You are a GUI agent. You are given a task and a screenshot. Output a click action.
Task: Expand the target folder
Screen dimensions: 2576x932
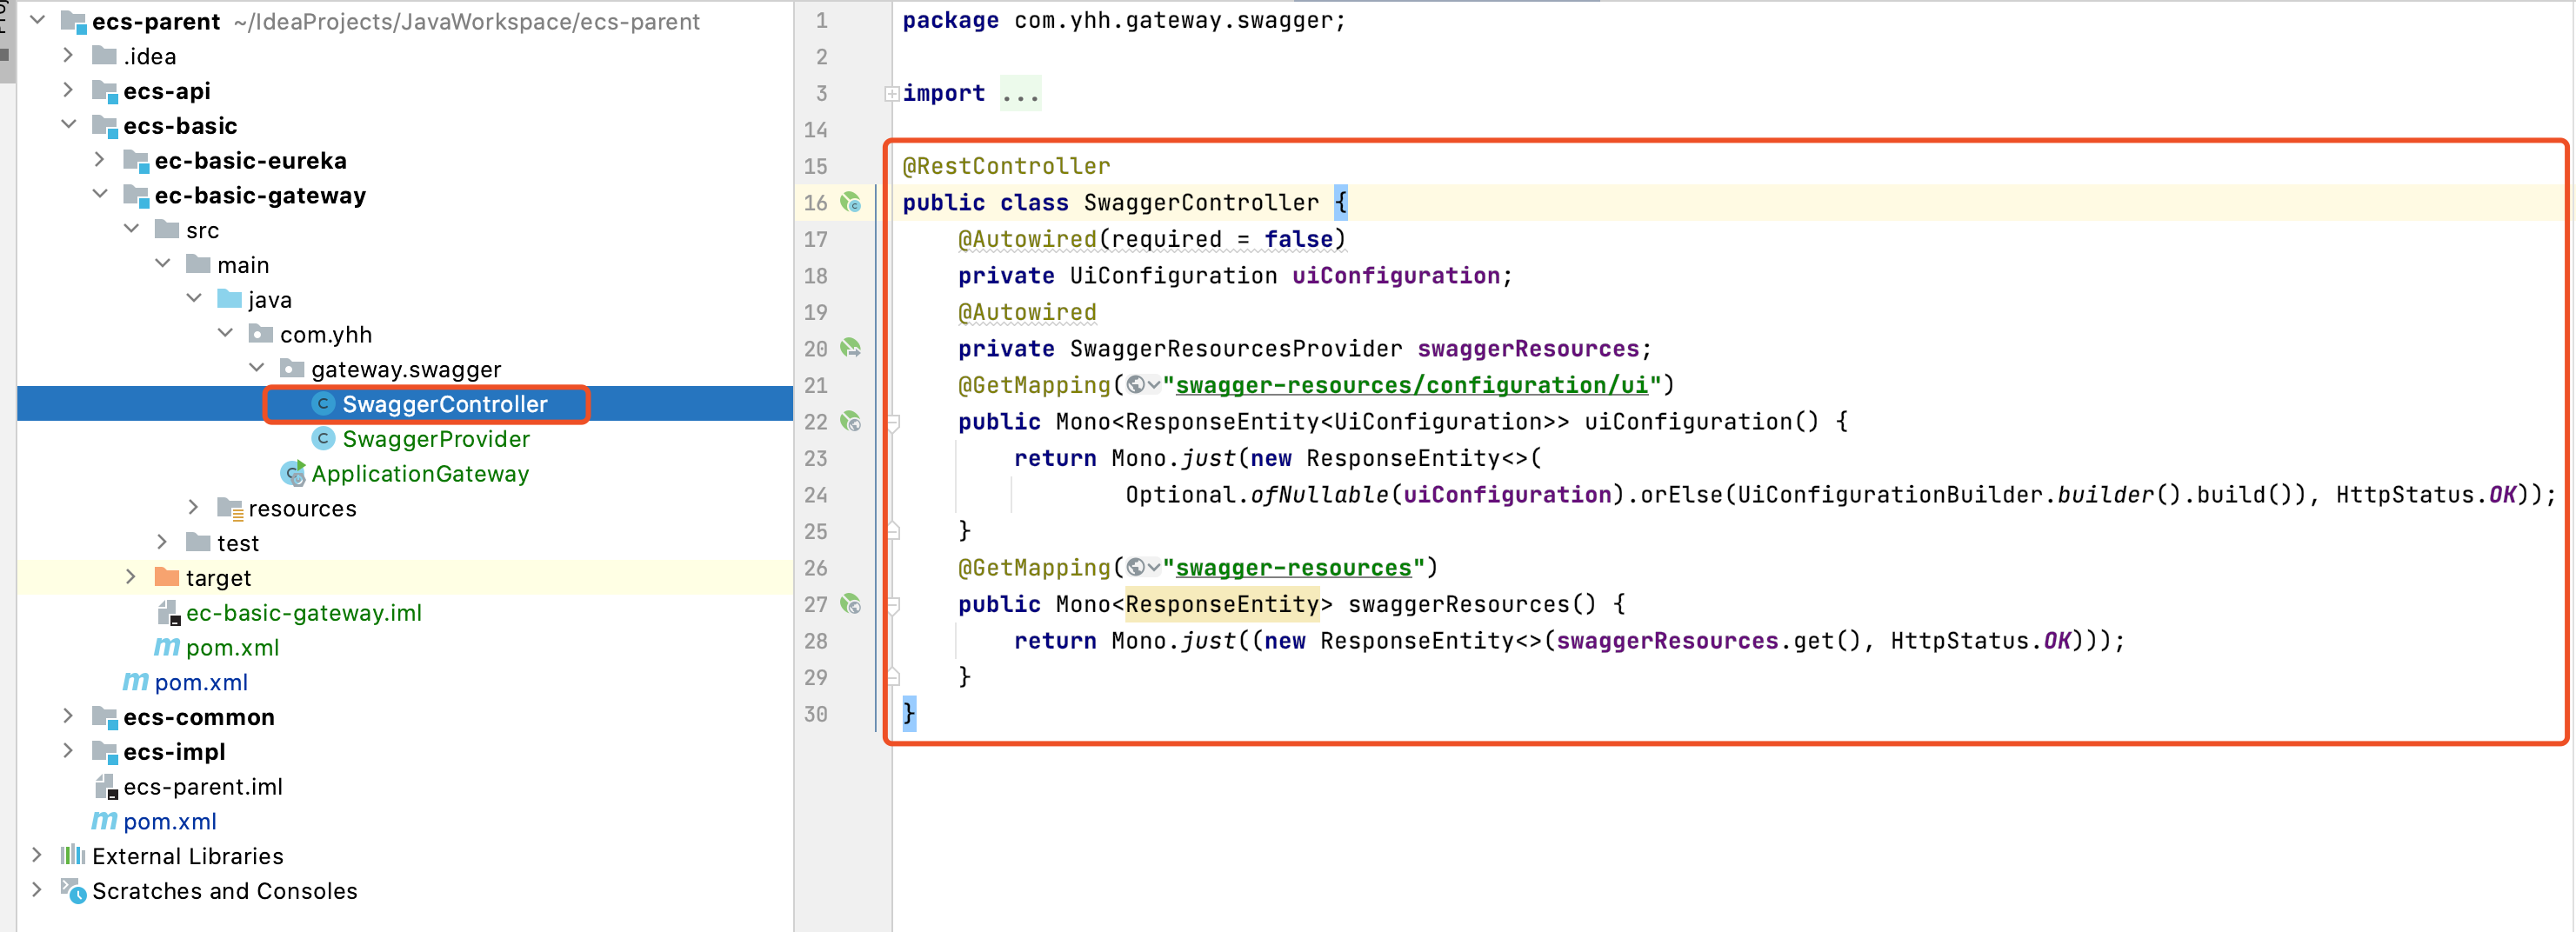131,577
